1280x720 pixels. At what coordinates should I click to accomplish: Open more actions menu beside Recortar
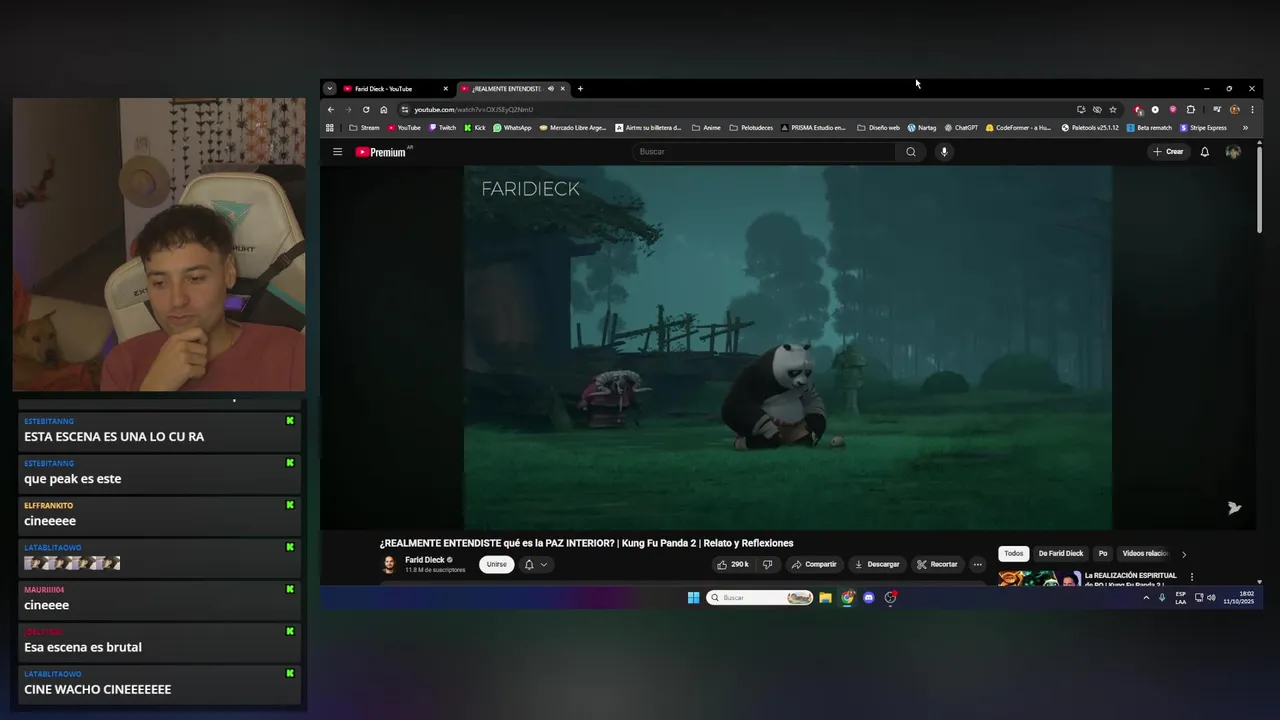point(977,564)
